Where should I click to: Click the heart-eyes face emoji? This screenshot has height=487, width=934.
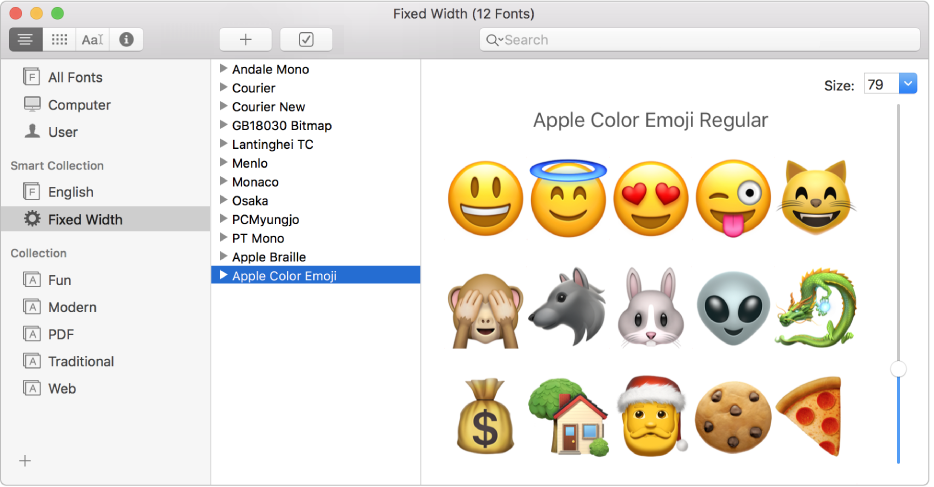[650, 198]
